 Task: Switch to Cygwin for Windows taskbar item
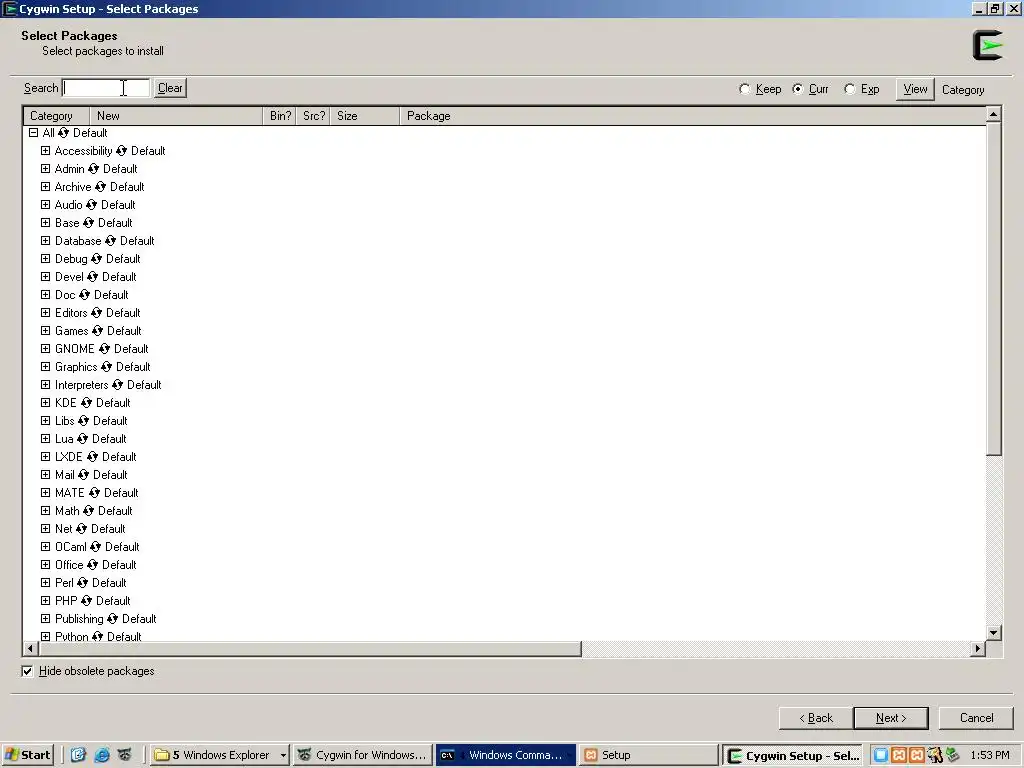click(x=362, y=755)
